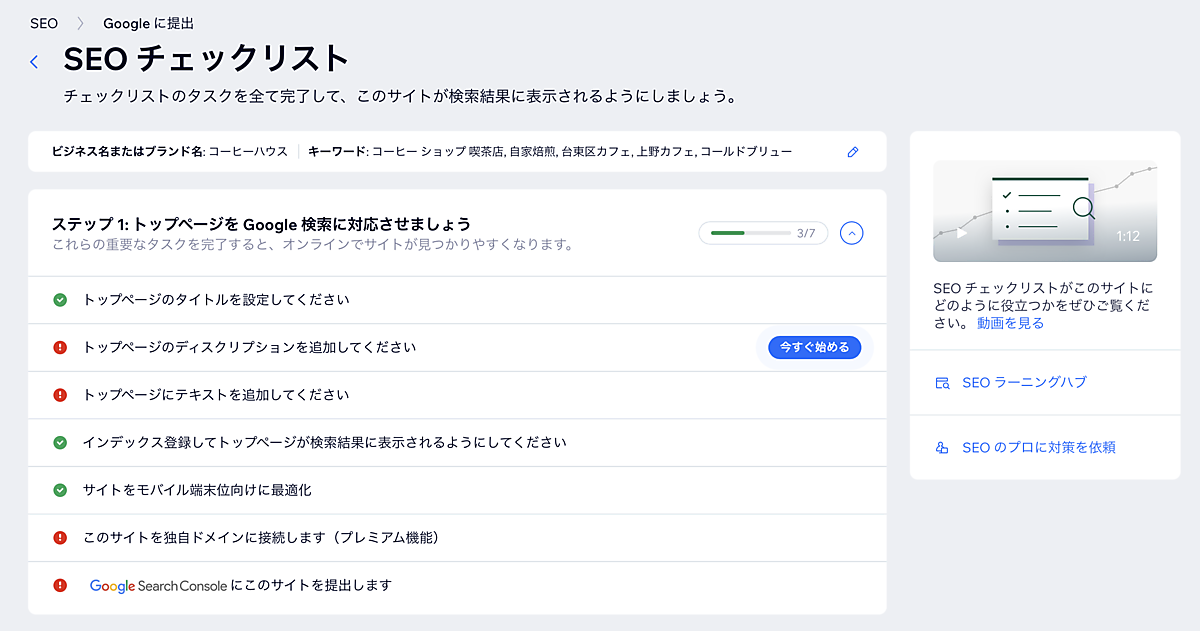Collapse Step 1 with the chevron button
This screenshot has height=631, width=1200.
[x=851, y=233]
